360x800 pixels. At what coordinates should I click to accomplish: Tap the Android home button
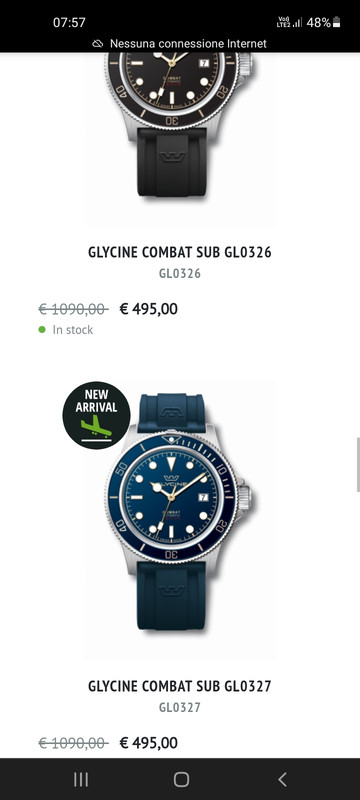pyautogui.click(x=181, y=779)
